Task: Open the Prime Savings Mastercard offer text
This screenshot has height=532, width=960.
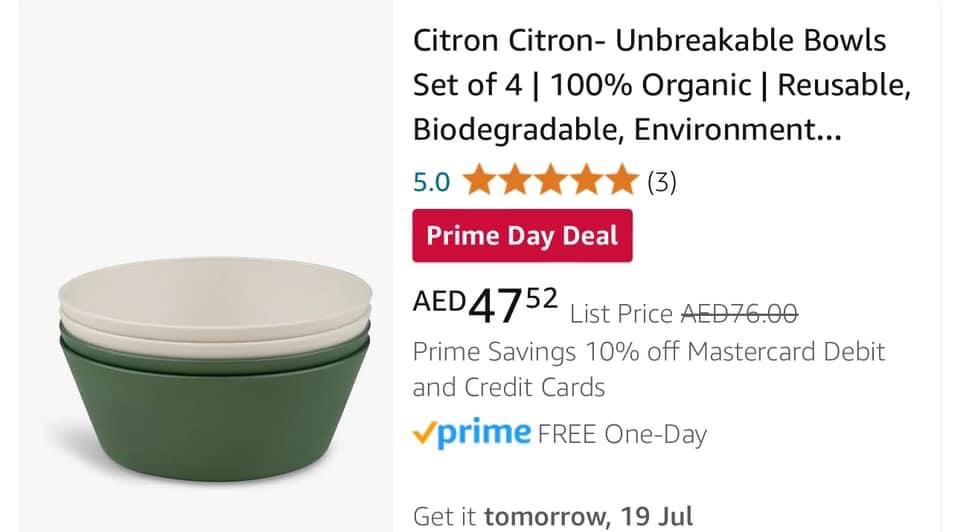Action: (649, 370)
